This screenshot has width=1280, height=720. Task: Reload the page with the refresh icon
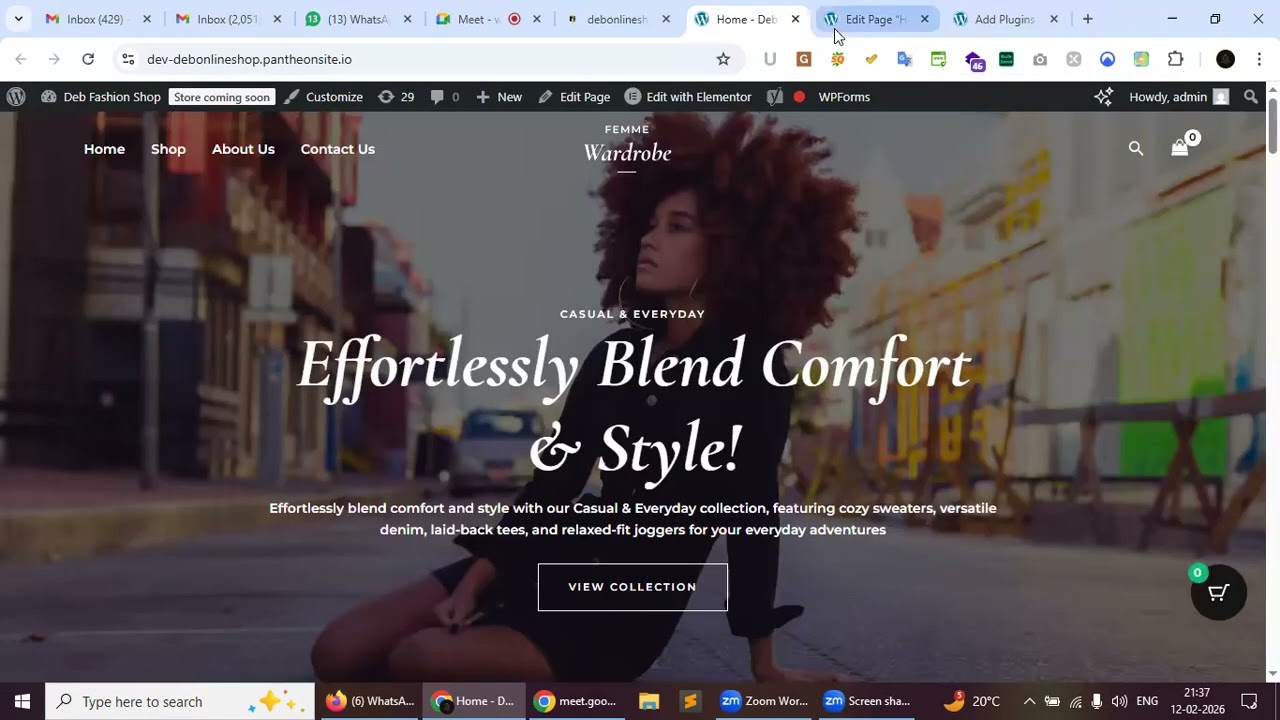pyautogui.click(x=88, y=59)
